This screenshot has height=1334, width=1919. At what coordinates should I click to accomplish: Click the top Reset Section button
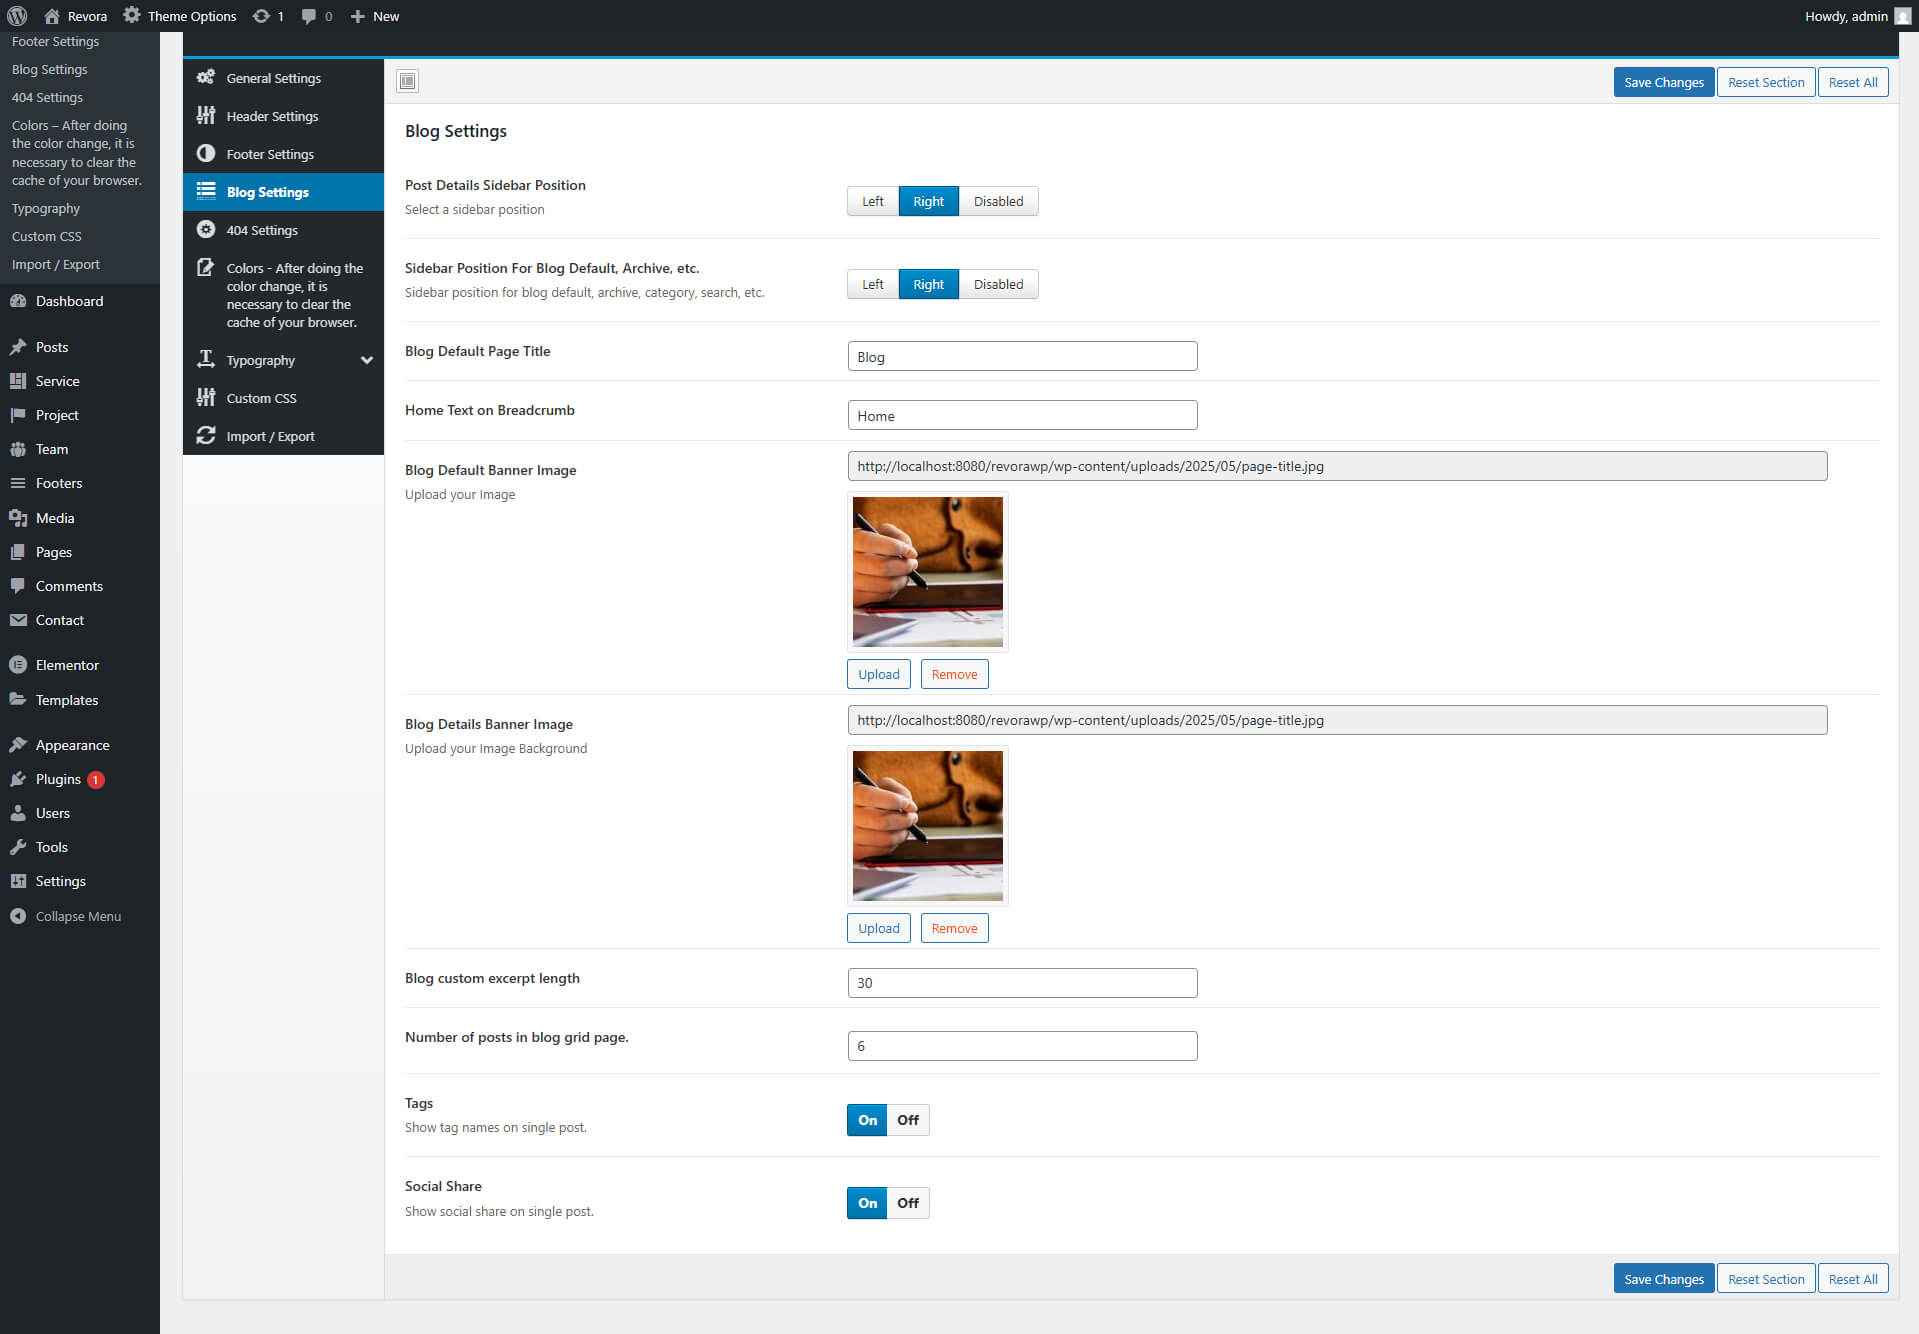point(1766,82)
